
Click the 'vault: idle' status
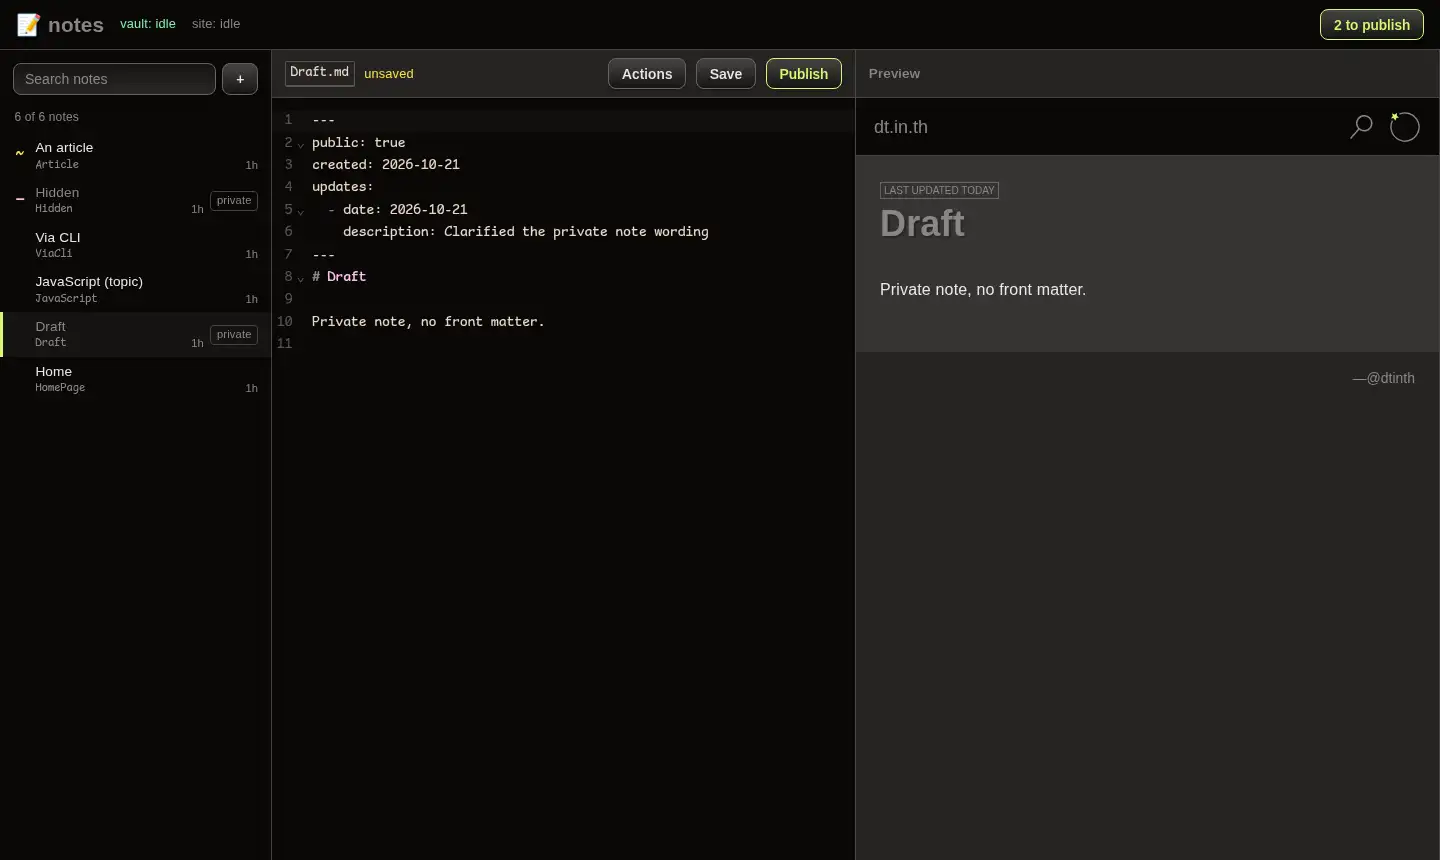148,24
